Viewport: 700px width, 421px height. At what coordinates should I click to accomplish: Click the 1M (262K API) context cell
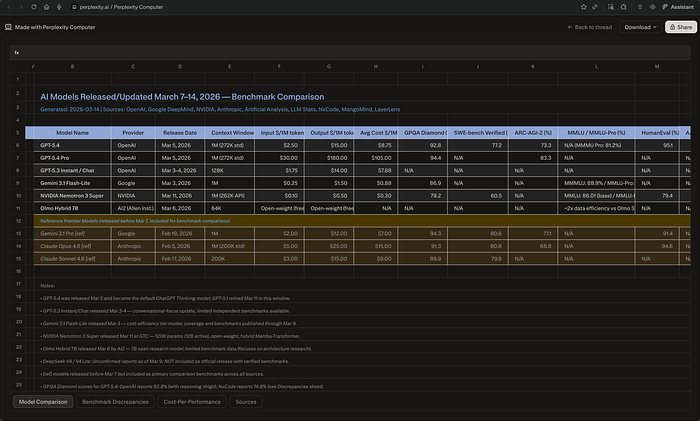[230, 196]
